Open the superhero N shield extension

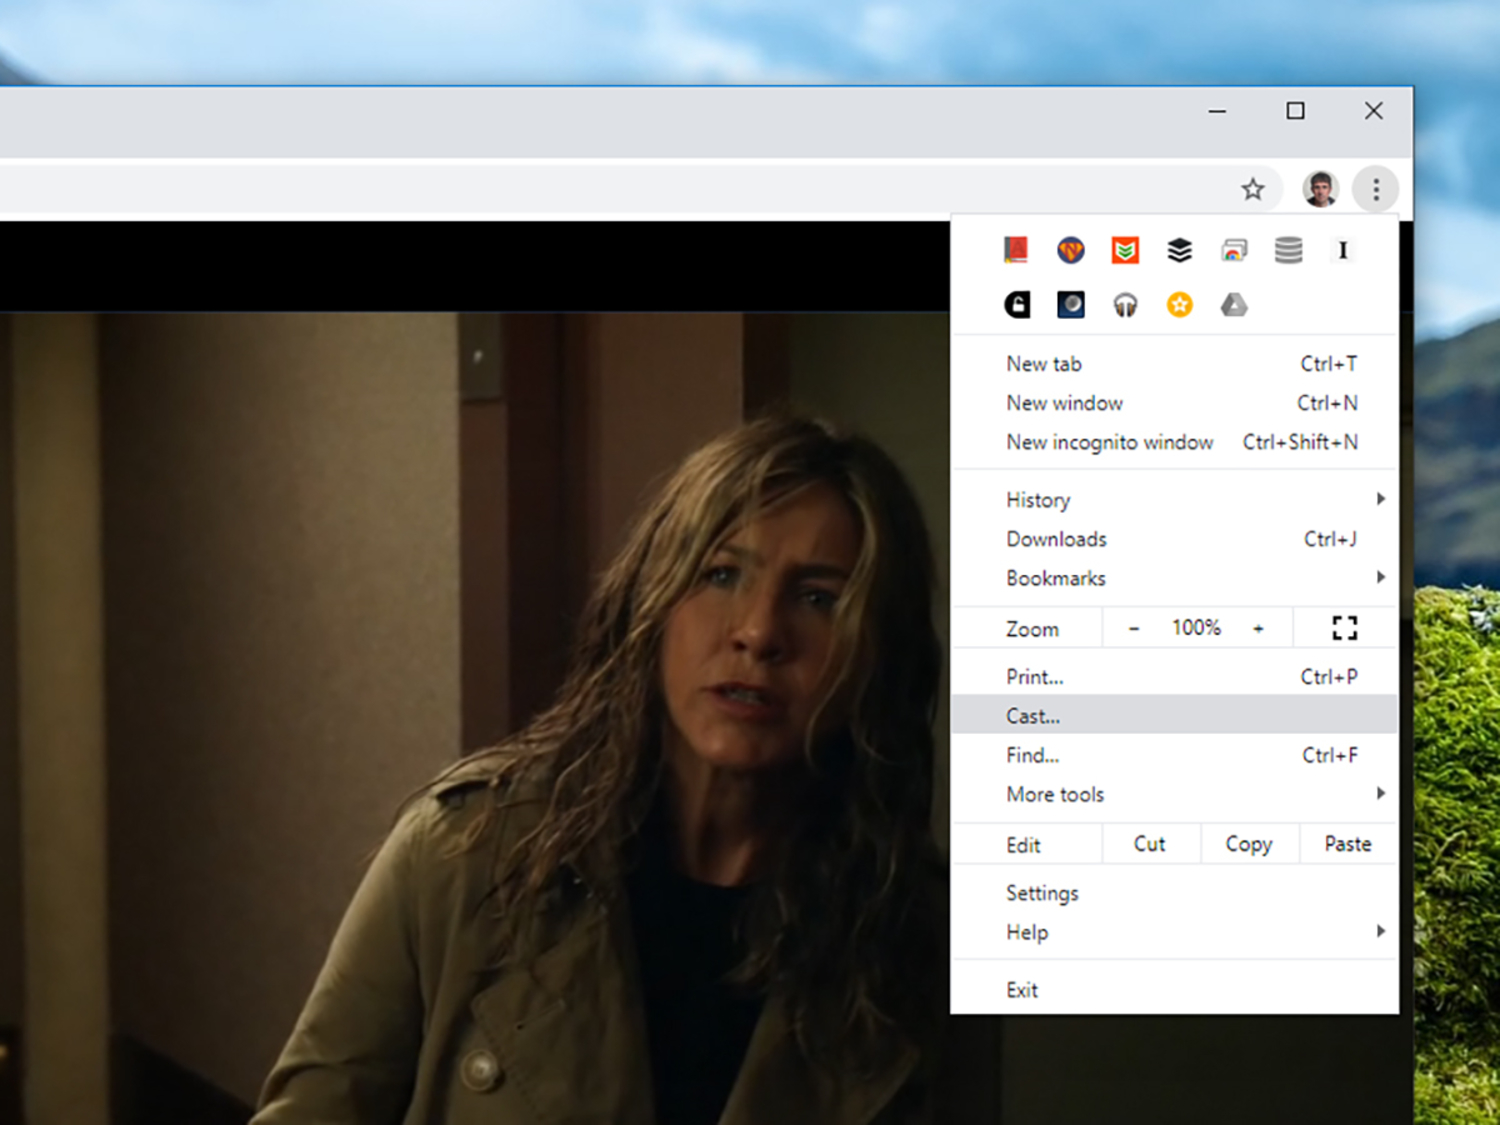click(x=1071, y=250)
